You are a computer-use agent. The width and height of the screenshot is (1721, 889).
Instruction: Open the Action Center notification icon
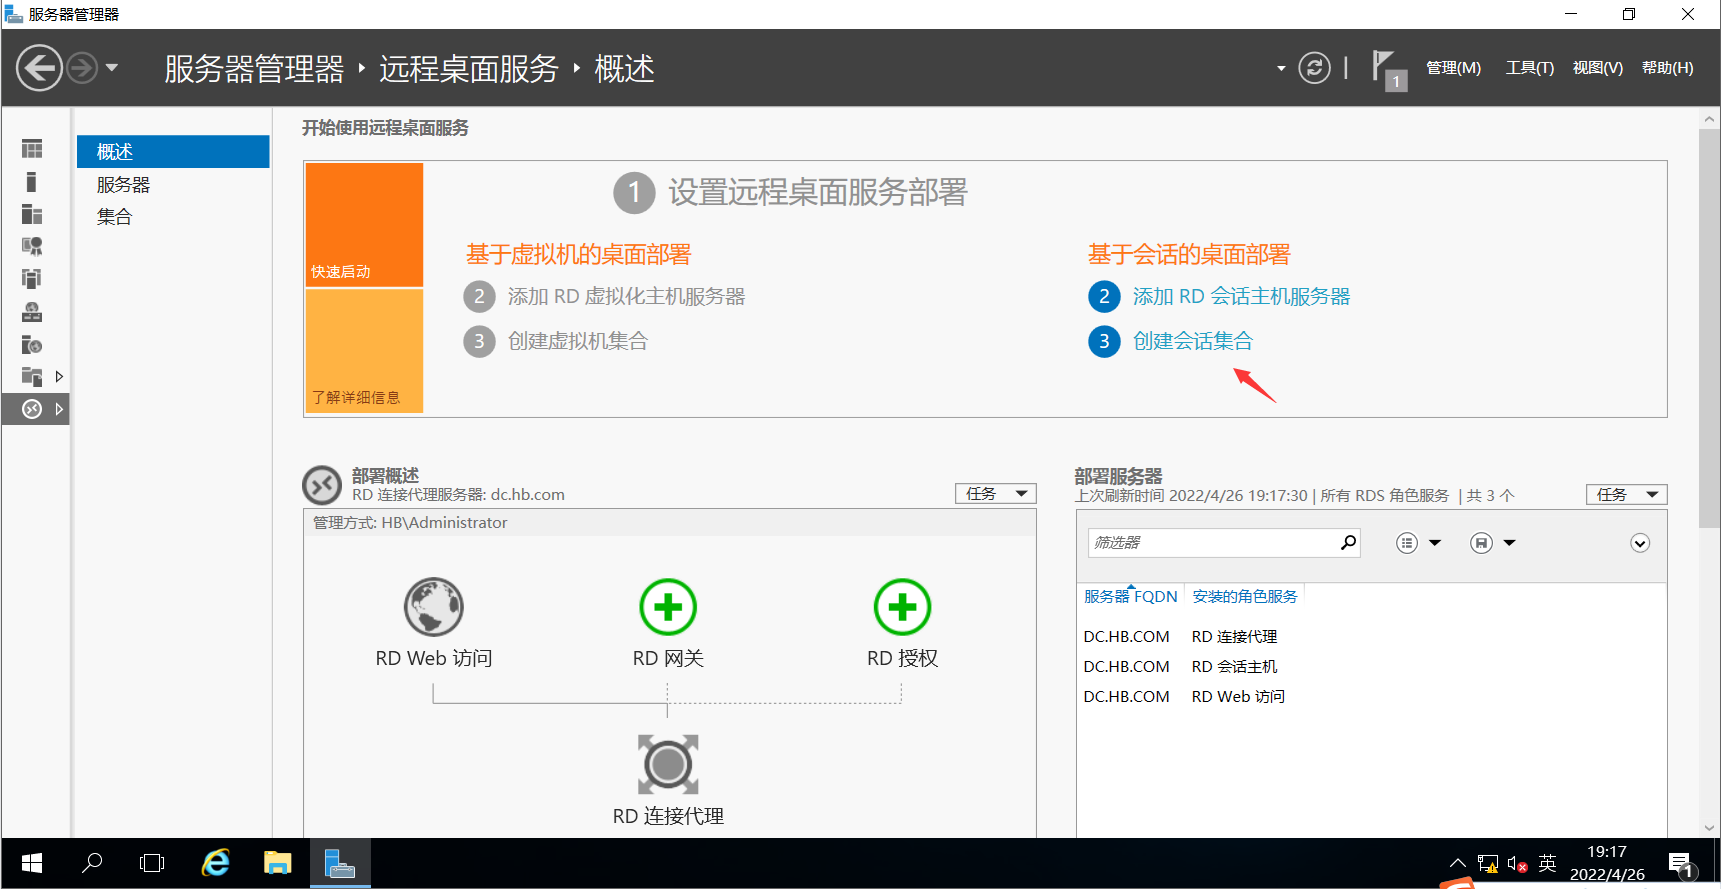(x=1681, y=865)
